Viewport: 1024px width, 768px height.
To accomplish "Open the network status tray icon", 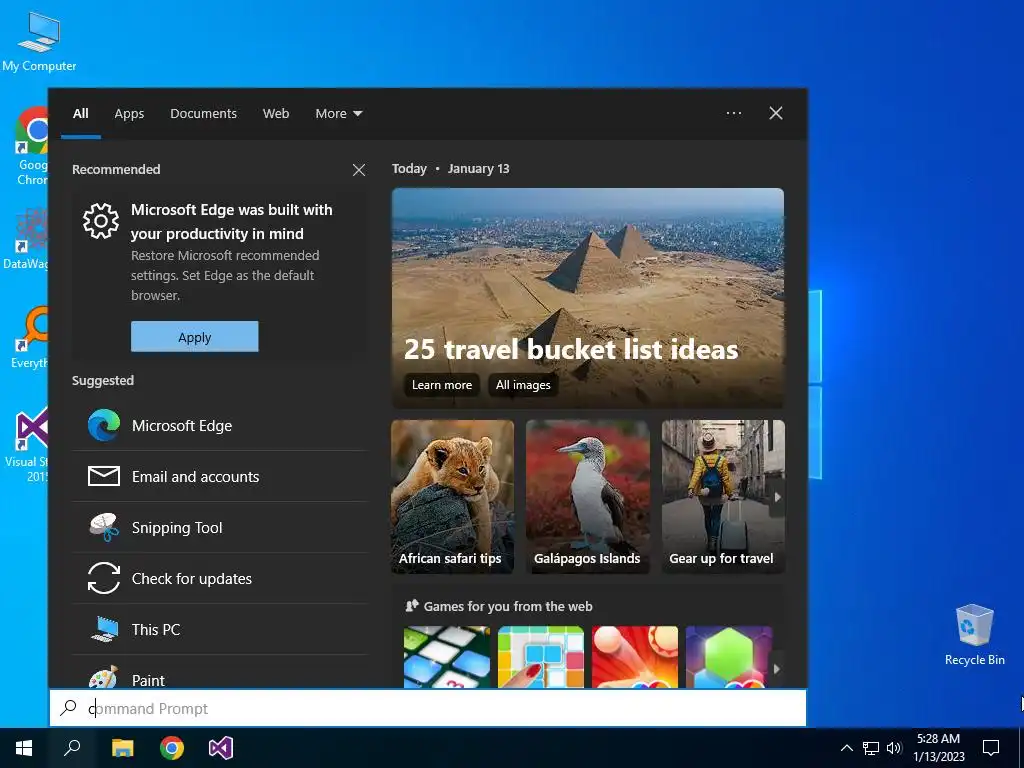I will coord(871,748).
